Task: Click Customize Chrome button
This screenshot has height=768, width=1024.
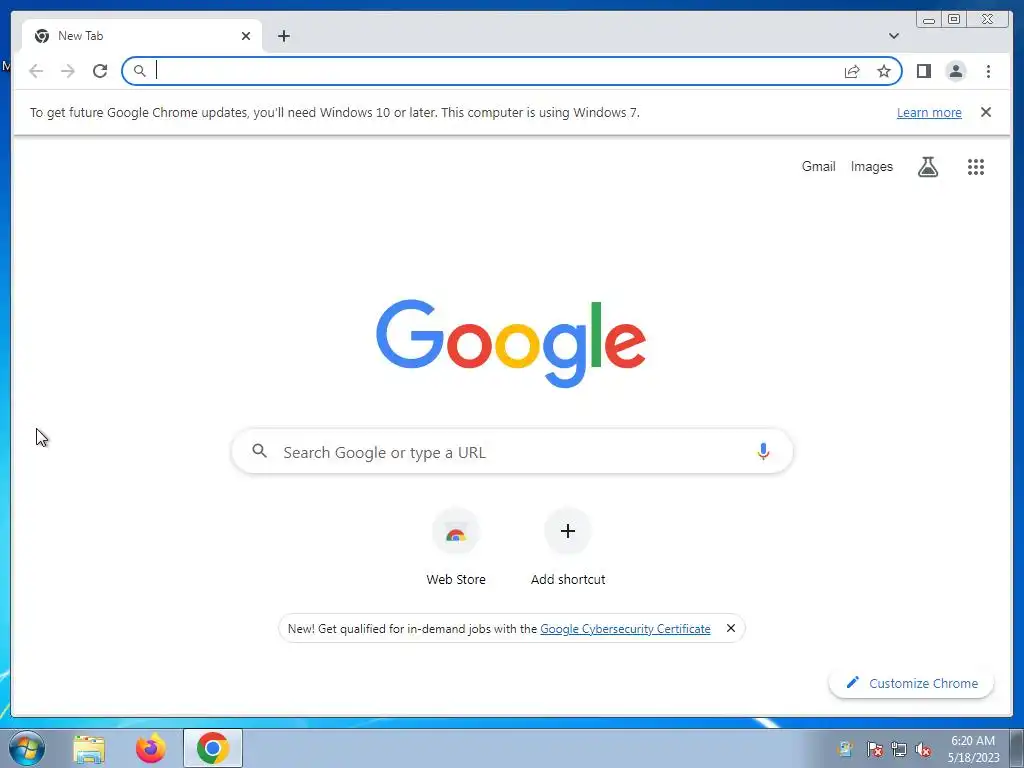Action: [911, 683]
